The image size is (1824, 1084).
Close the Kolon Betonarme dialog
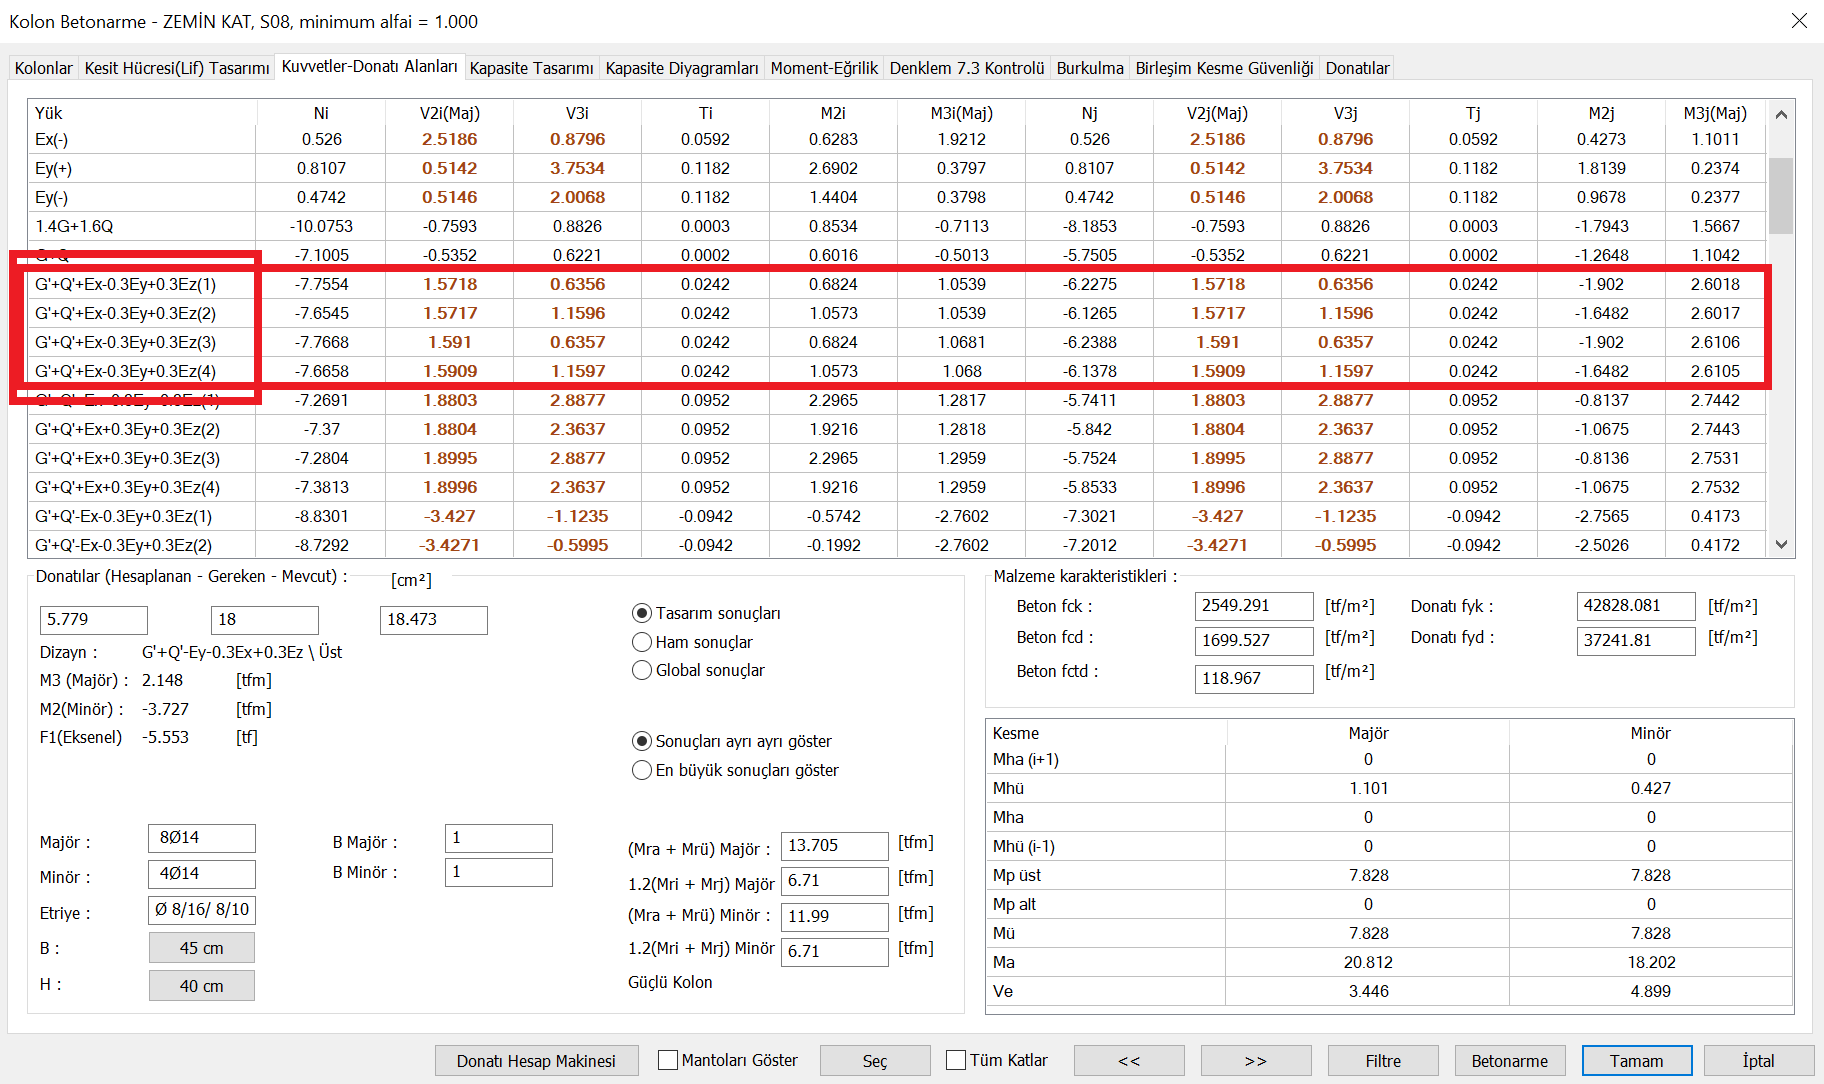pyautogui.click(x=1799, y=20)
